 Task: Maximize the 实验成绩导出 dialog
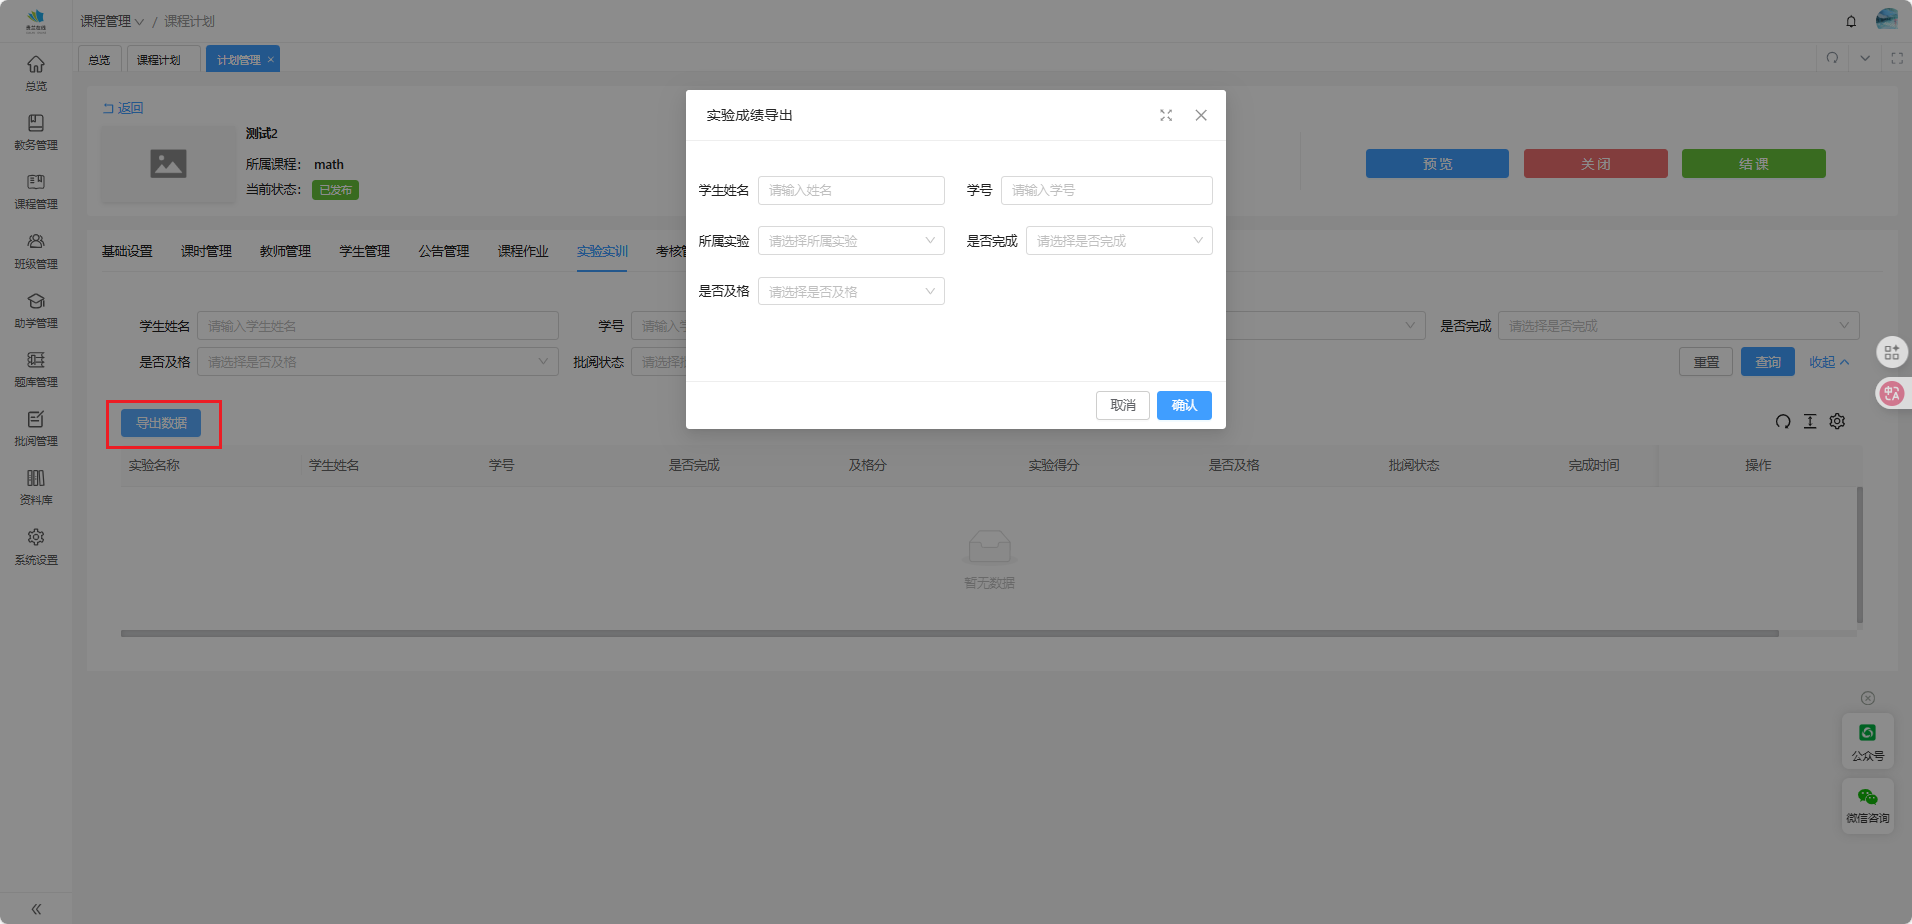pyautogui.click(x=1166, y=116)
